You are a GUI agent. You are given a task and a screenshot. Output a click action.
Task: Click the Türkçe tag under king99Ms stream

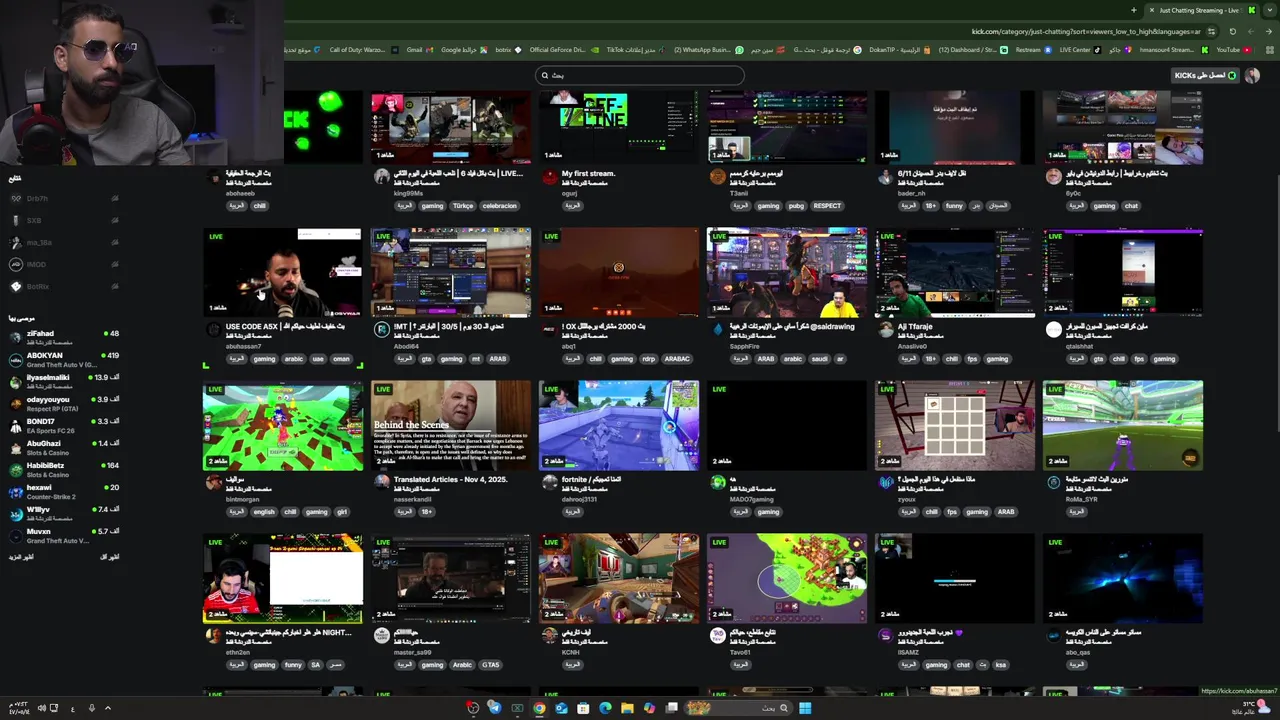[x=463, y=206]
